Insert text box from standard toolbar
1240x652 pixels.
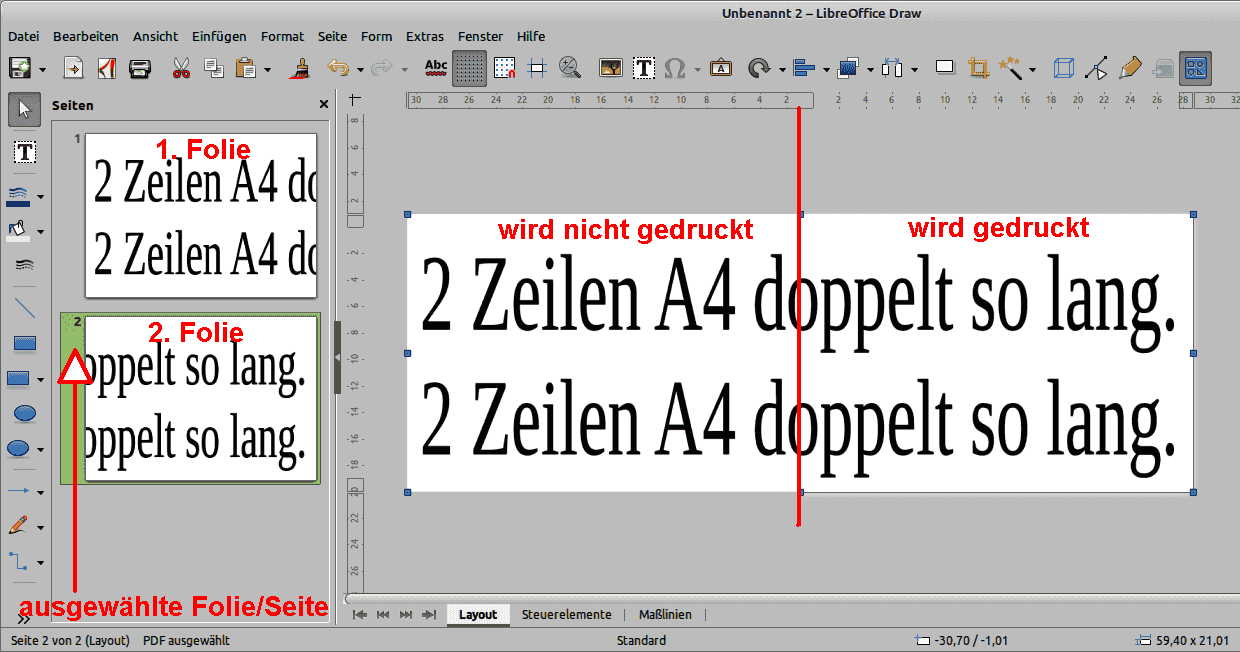(x=644, y=68)
